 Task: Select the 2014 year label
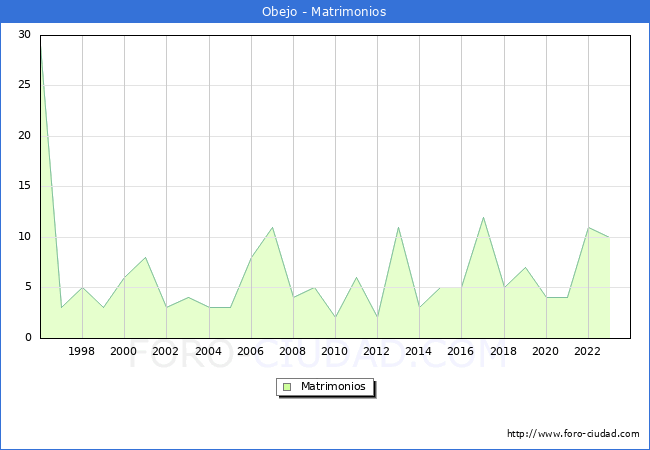pyautogui.click(x=419, y=352)
